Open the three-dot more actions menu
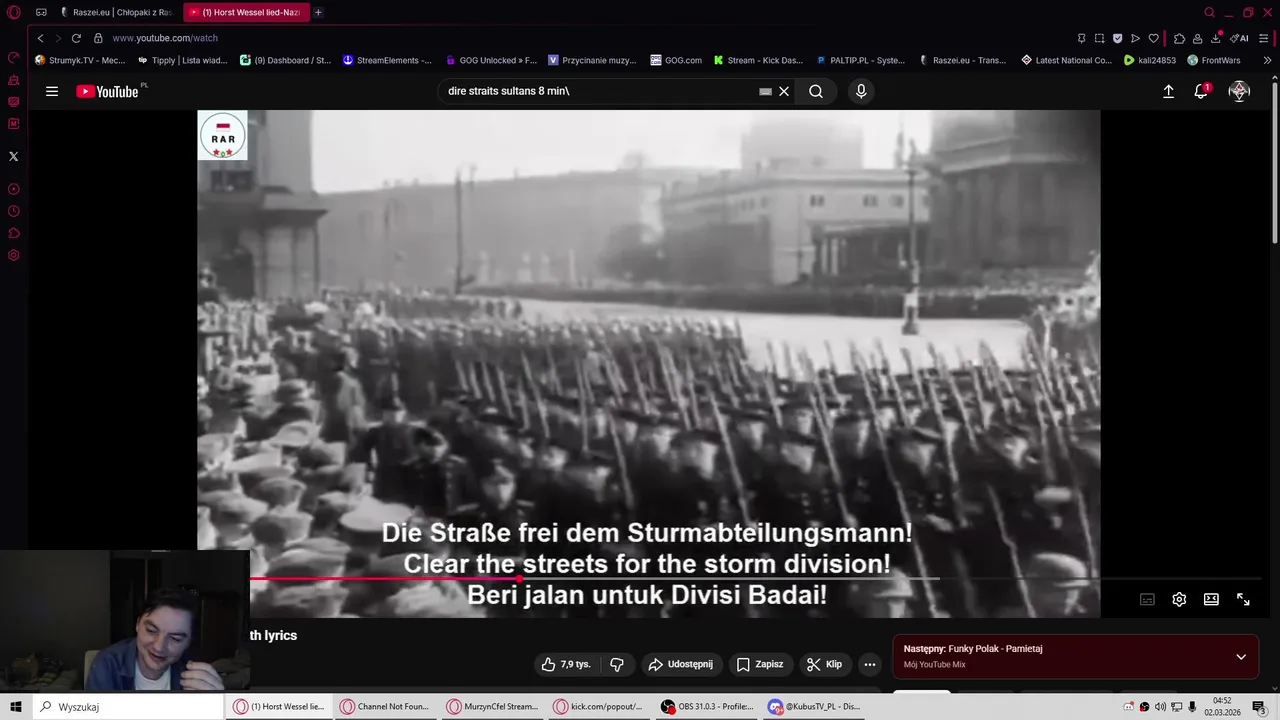The height and width of the screenshot is (720, 1280). 870,664
